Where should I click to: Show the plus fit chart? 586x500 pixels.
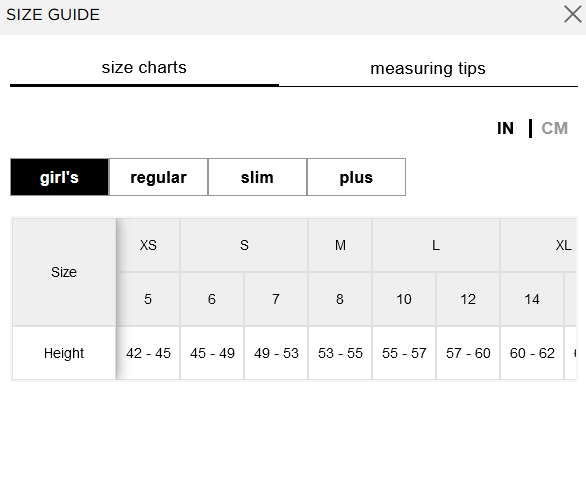tap(356, 177)
